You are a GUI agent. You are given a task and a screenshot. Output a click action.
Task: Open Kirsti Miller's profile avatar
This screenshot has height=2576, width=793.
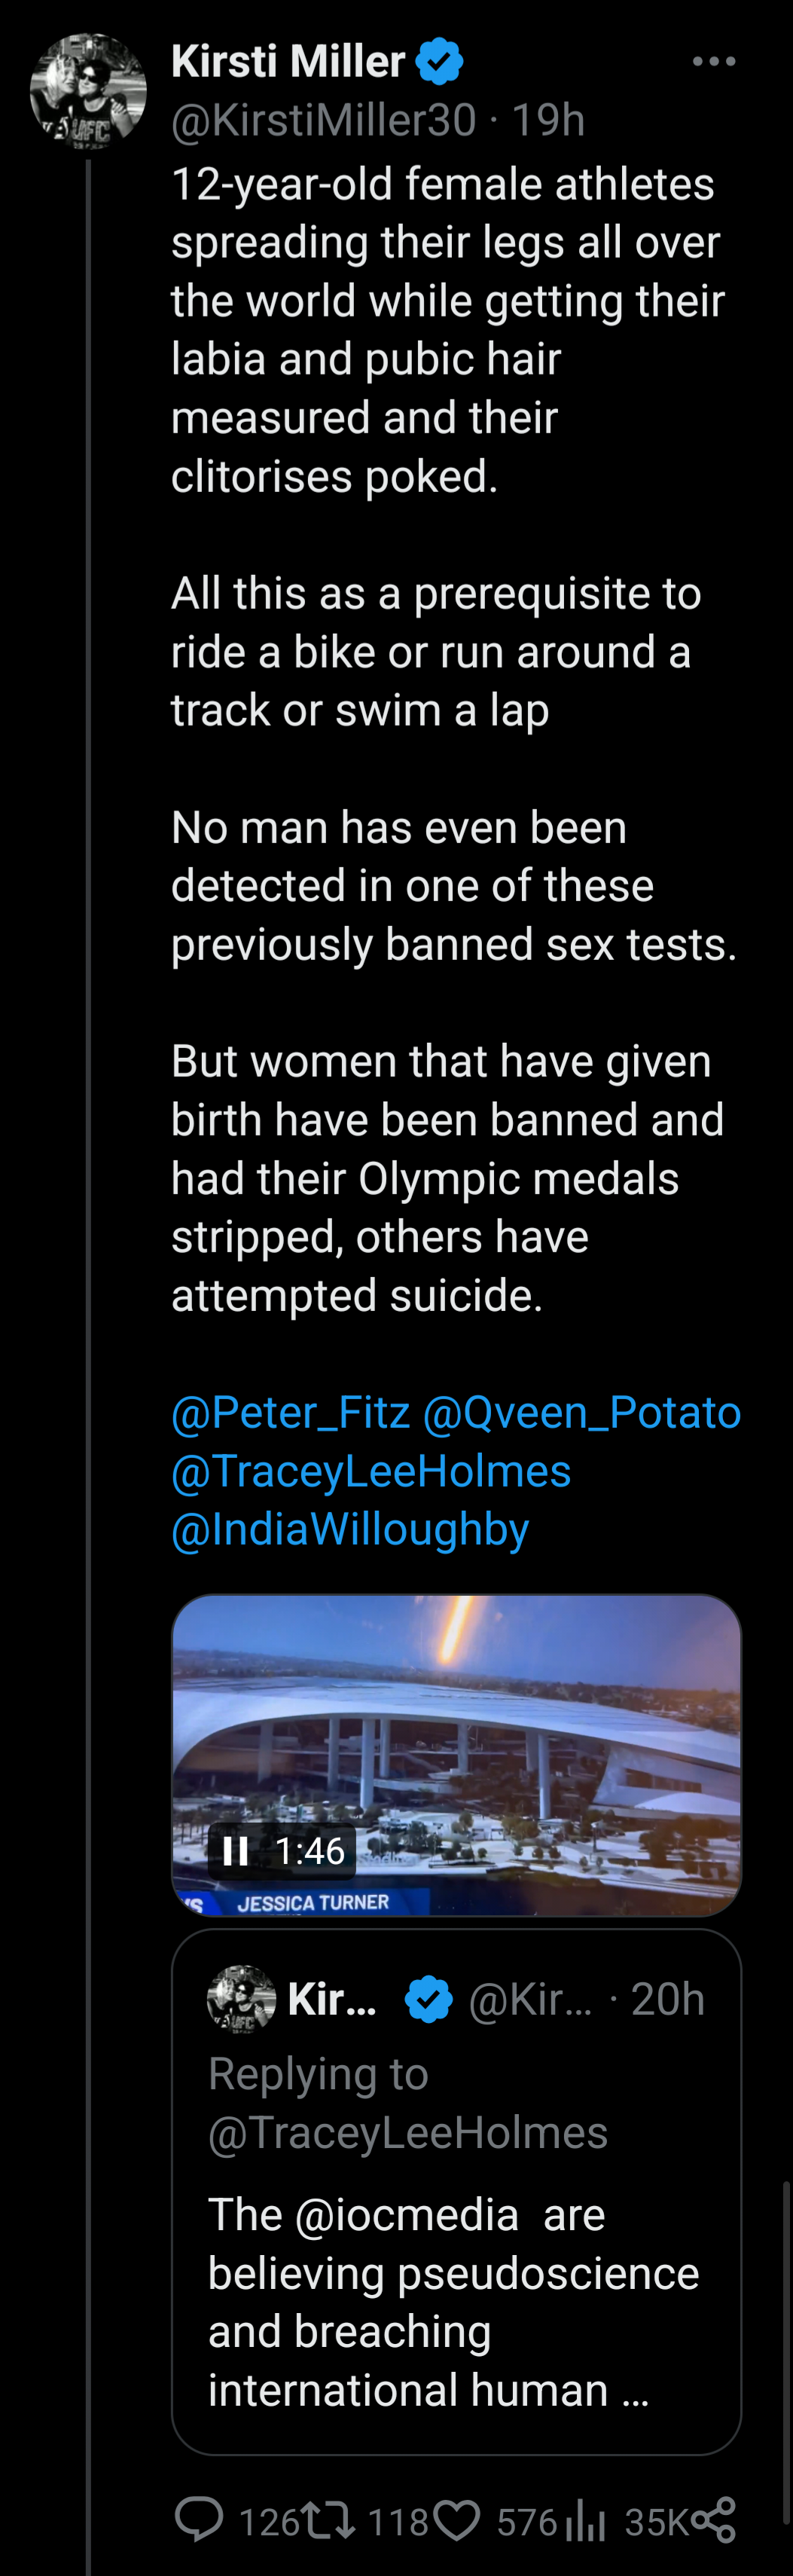click(x=88, y=91)
